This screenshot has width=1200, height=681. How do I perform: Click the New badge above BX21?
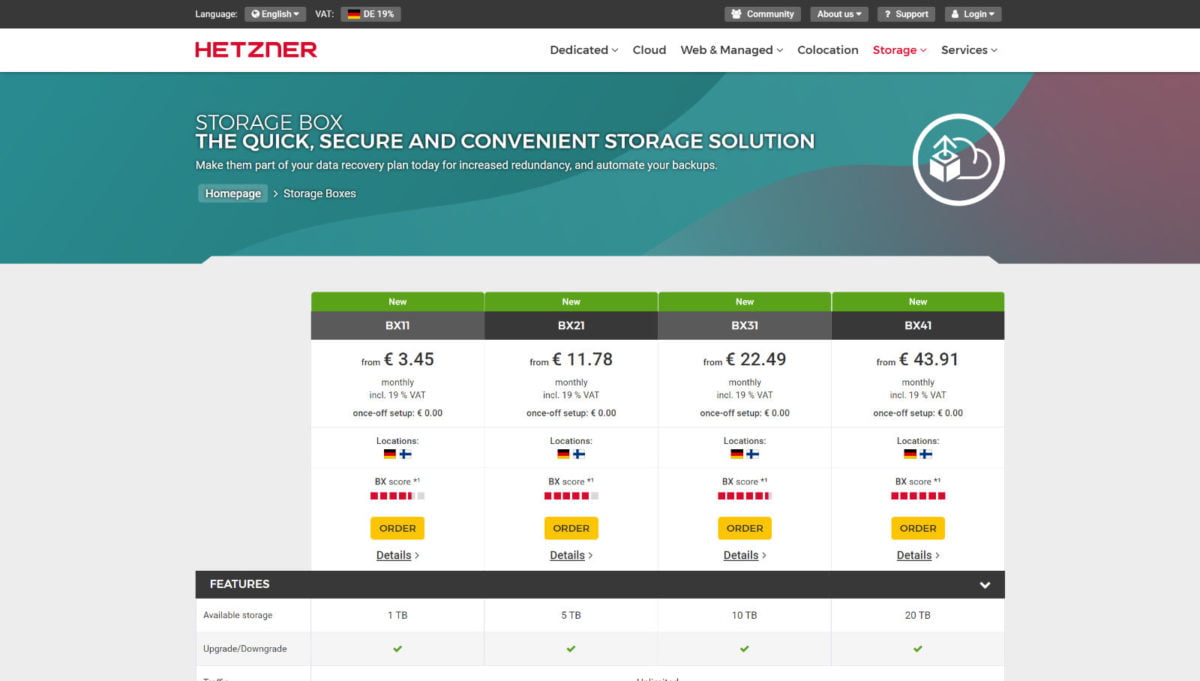571,301
